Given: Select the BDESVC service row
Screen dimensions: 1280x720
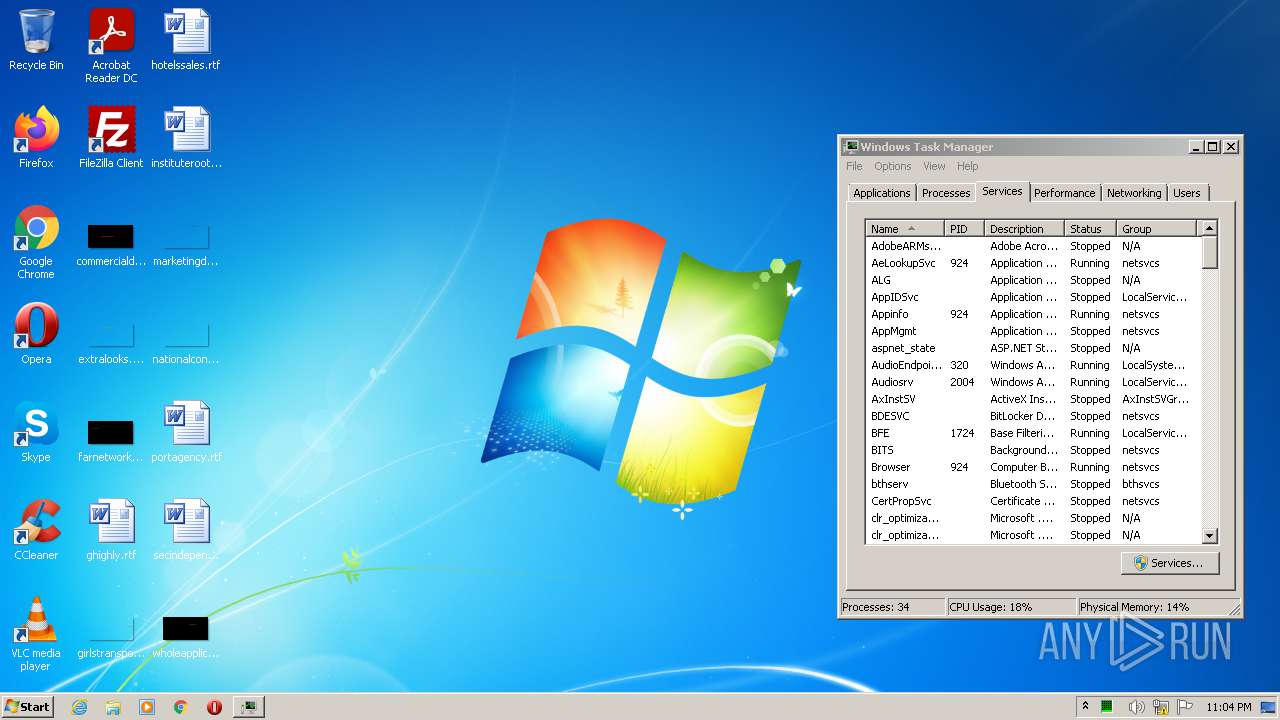Looking at the screenshot, I should pyautogui.click(x=1033, y=416).
